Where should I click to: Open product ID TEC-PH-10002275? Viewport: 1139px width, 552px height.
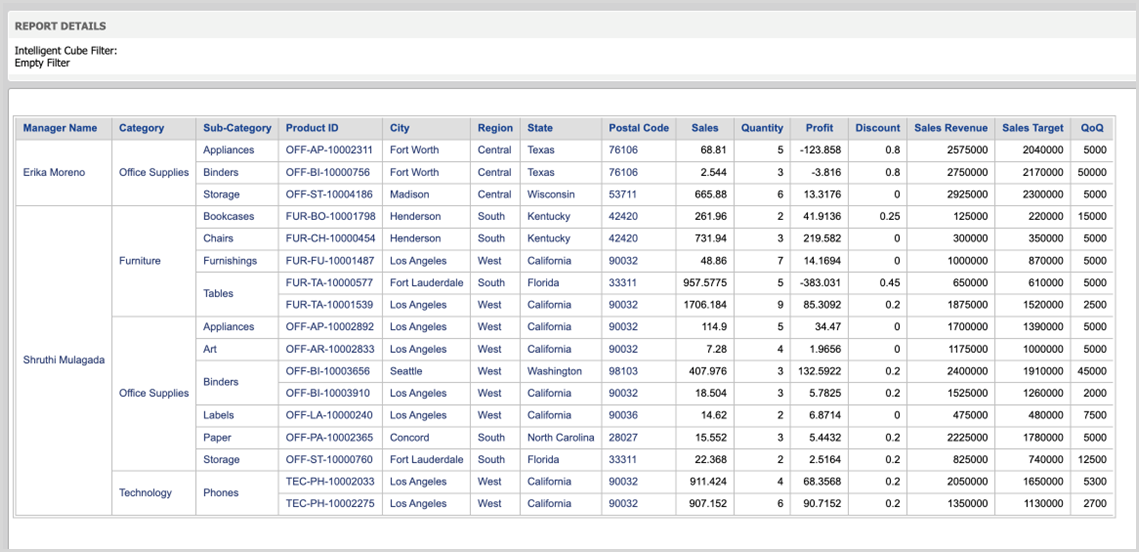[x=330, y=504]
